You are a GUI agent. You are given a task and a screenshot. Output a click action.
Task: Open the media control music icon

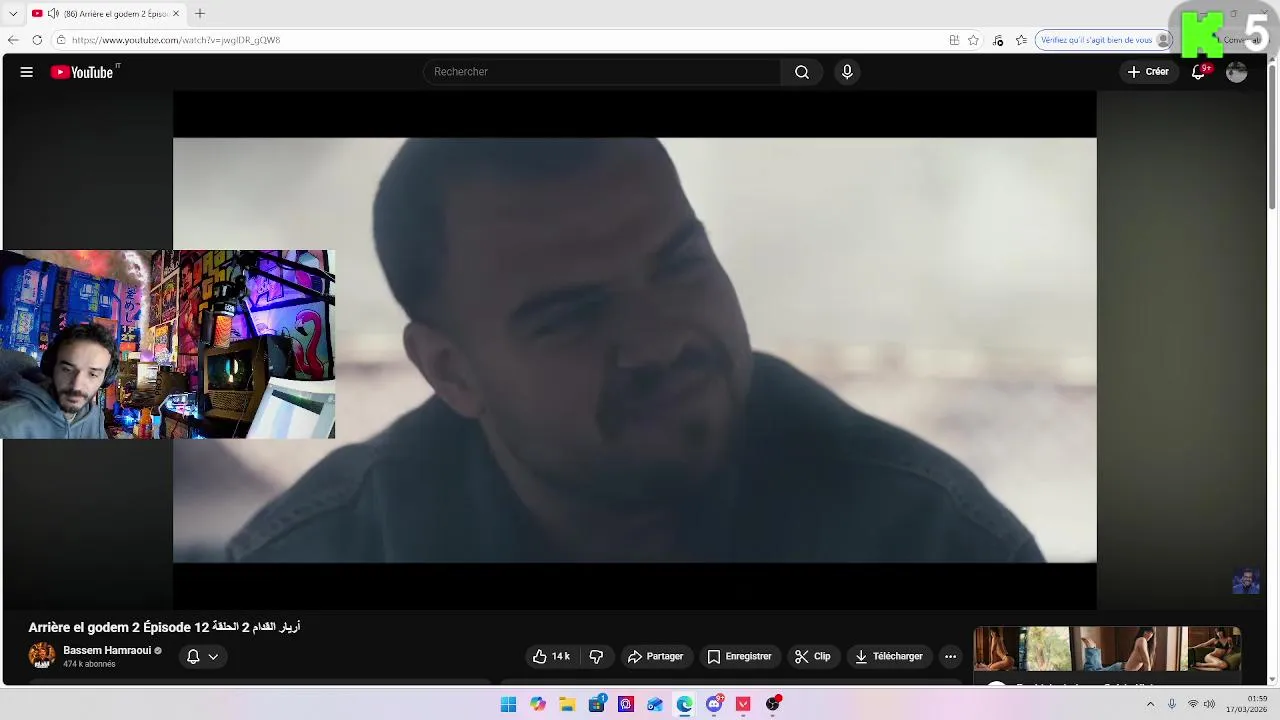[998, 40]
